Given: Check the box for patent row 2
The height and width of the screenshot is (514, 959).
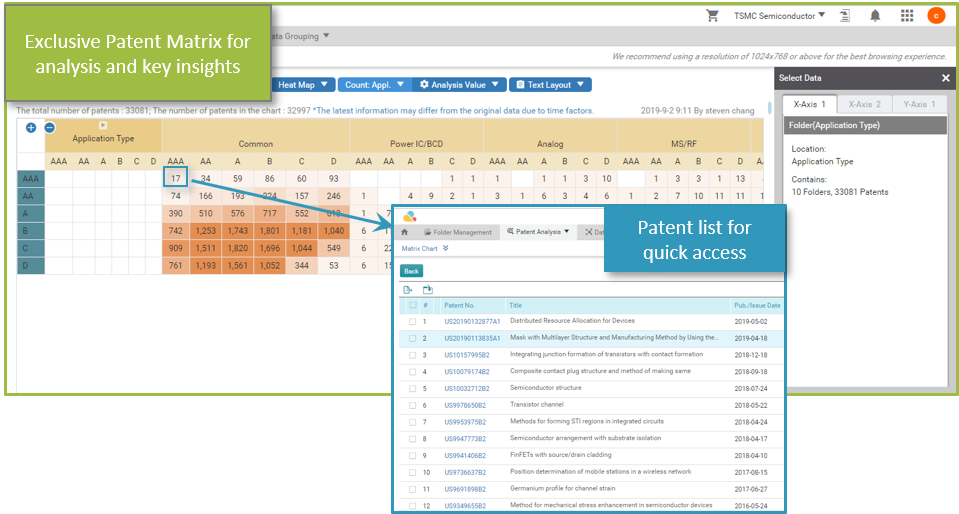Looking at the screenshot, I should [412, 338].
